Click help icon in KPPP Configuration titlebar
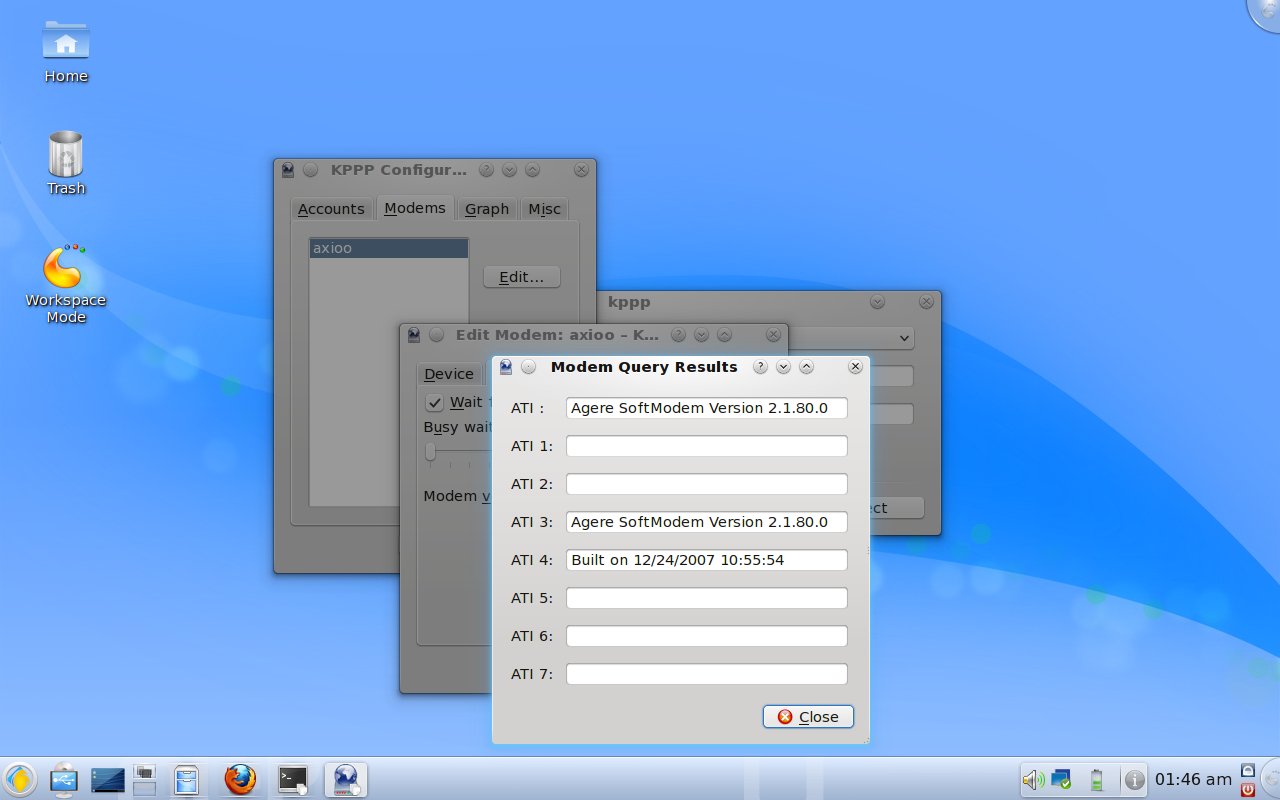 pos(486,170)
